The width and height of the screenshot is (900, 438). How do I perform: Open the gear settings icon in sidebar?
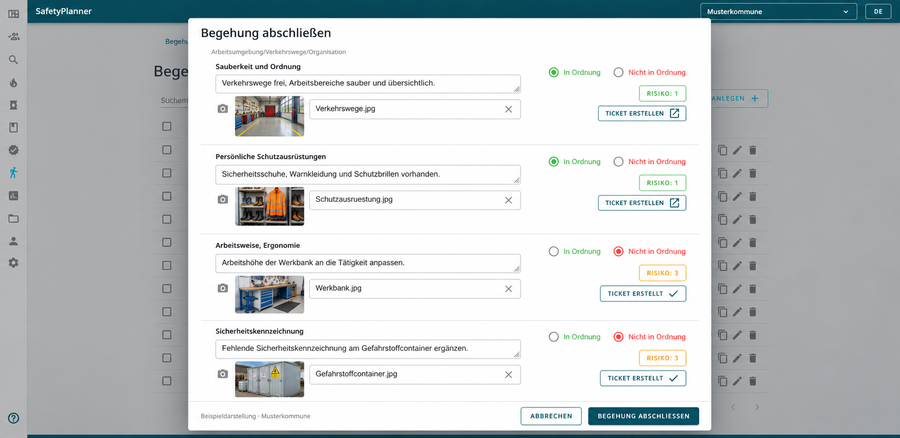click(13, 263)
